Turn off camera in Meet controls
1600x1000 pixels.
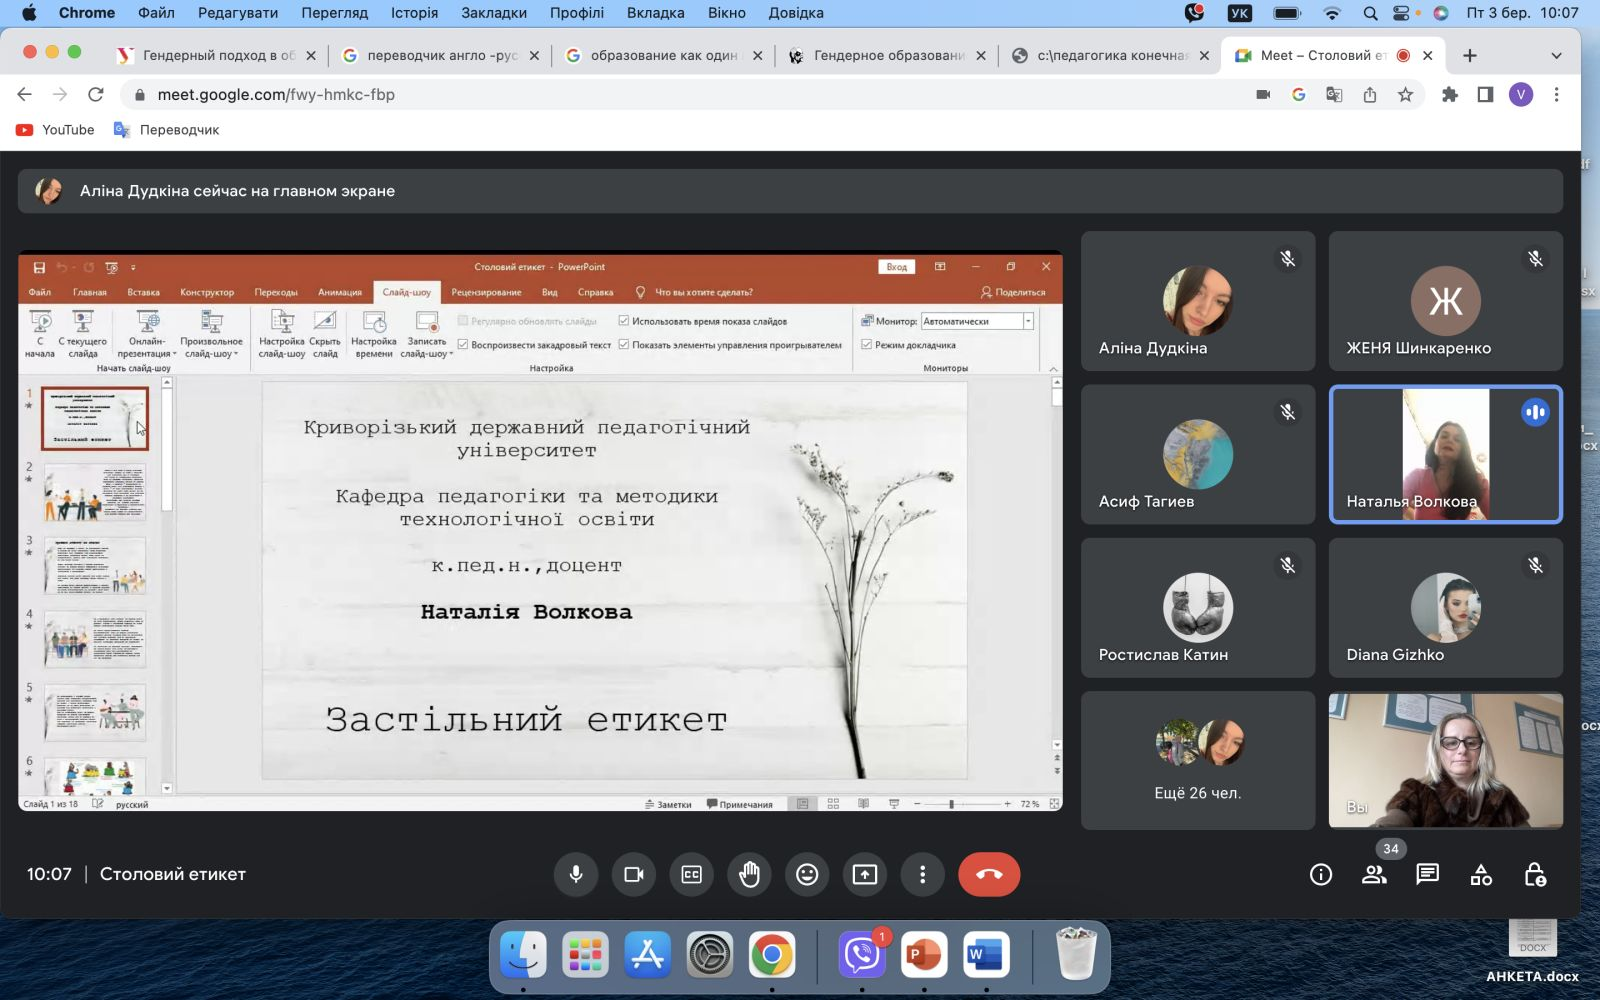point(634,874)
